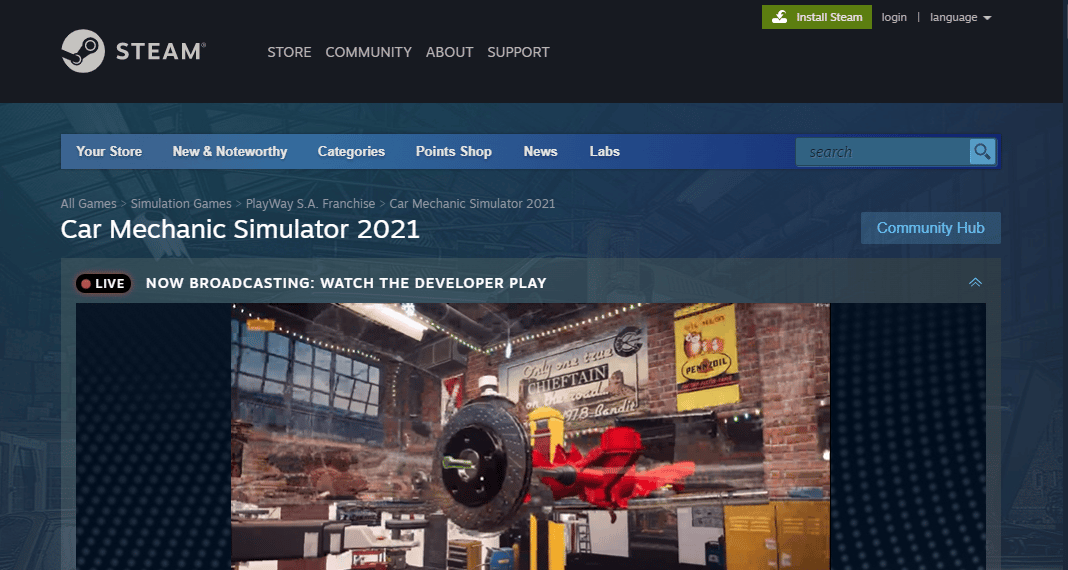Open the SUPPORT page
1068x570 pixels.
point(518,52)
